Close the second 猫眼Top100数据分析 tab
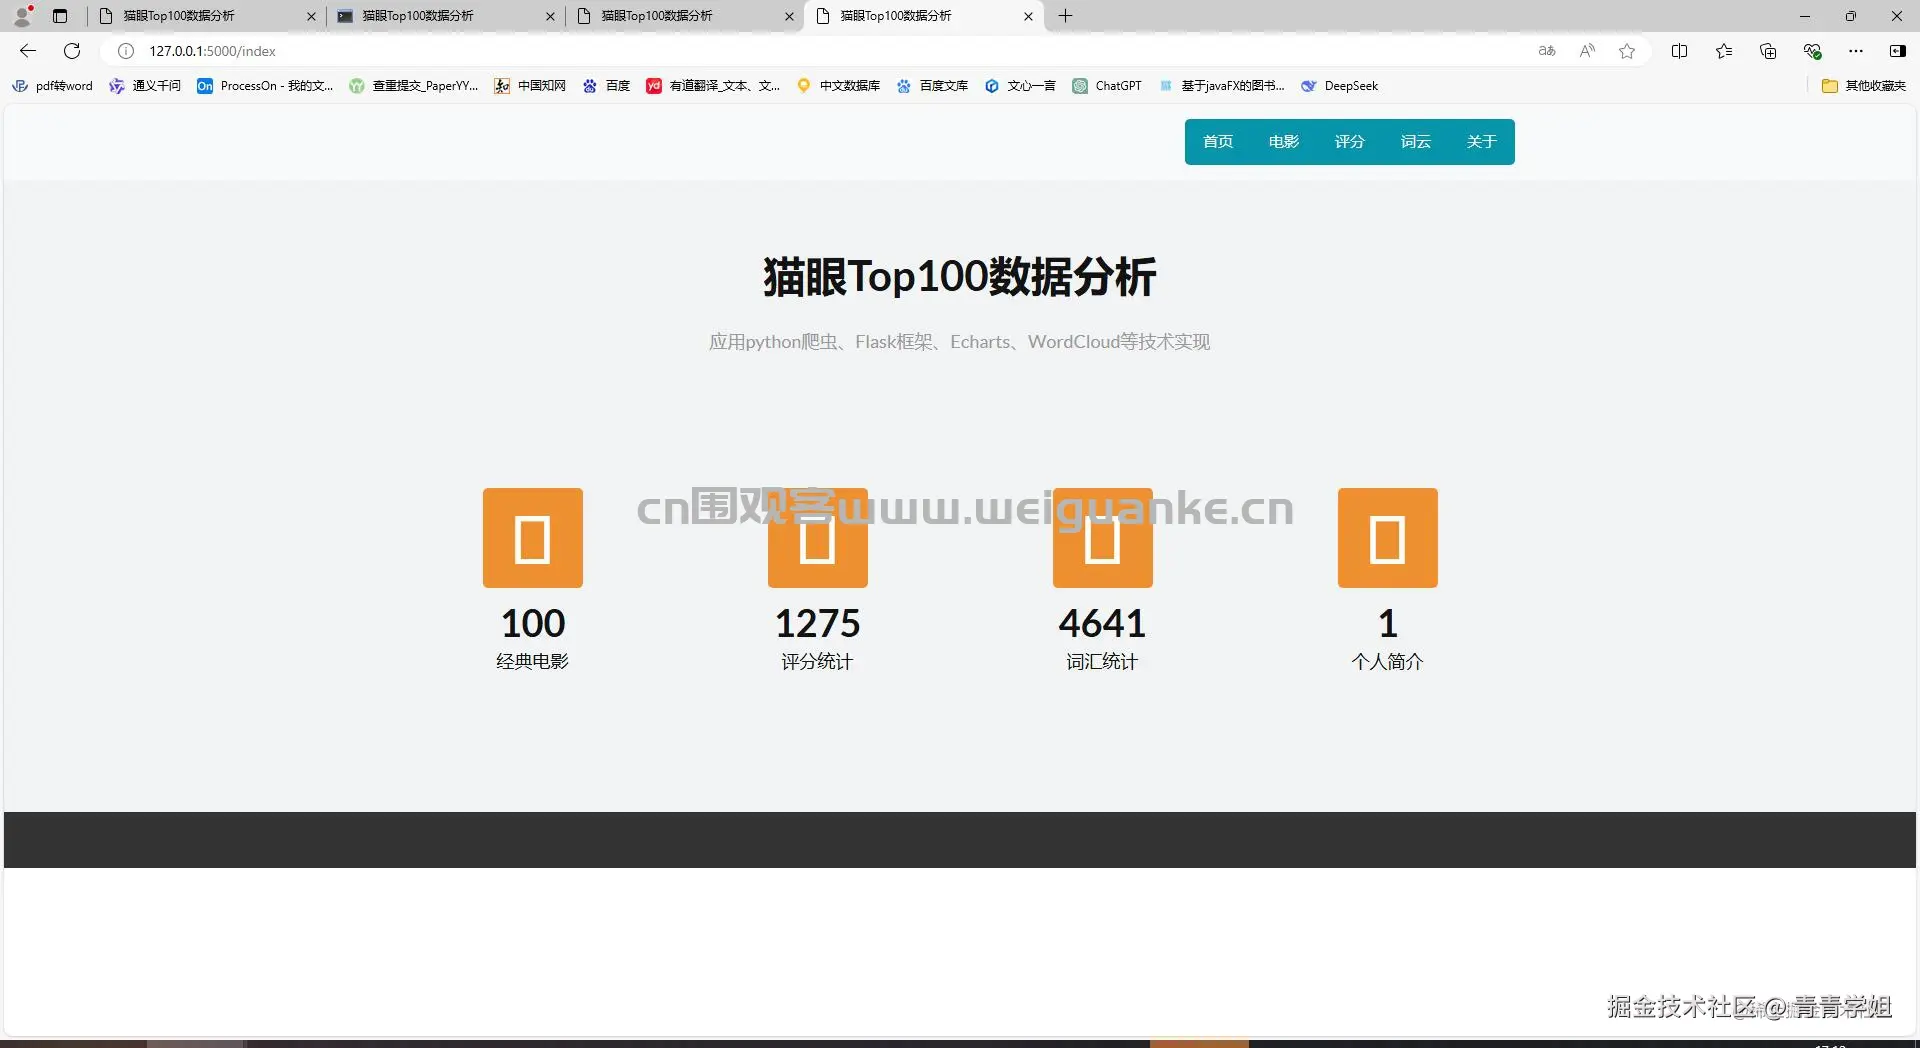The image size is (1920, 1048). [x=550, y=16]
